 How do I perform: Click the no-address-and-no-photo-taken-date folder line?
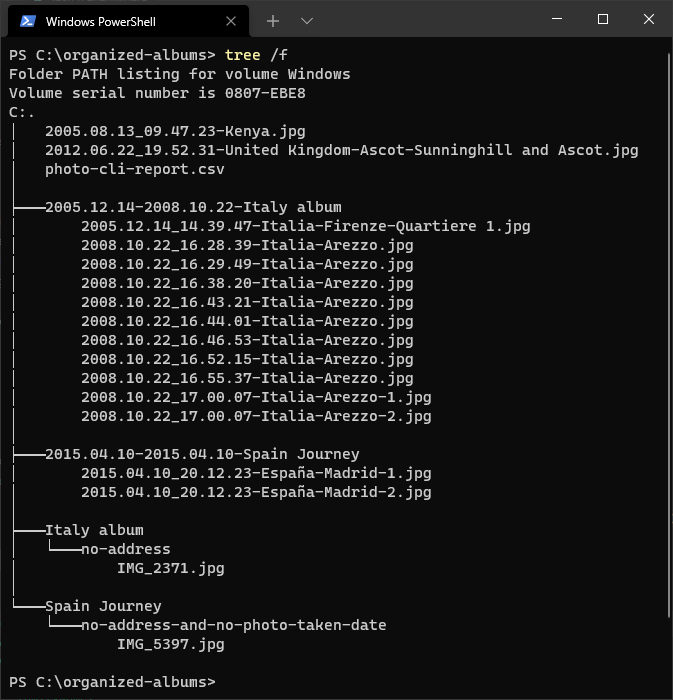[x=233, y=625]
